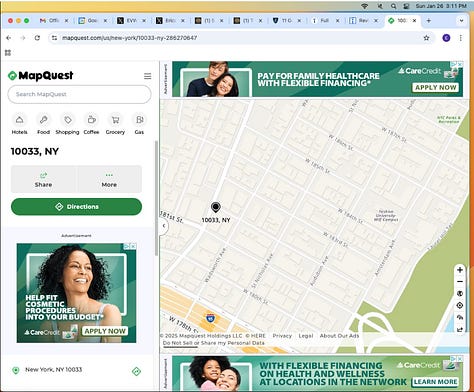
Task: Click the sidebar vertical scrollbar
Action: coord(156,198)
